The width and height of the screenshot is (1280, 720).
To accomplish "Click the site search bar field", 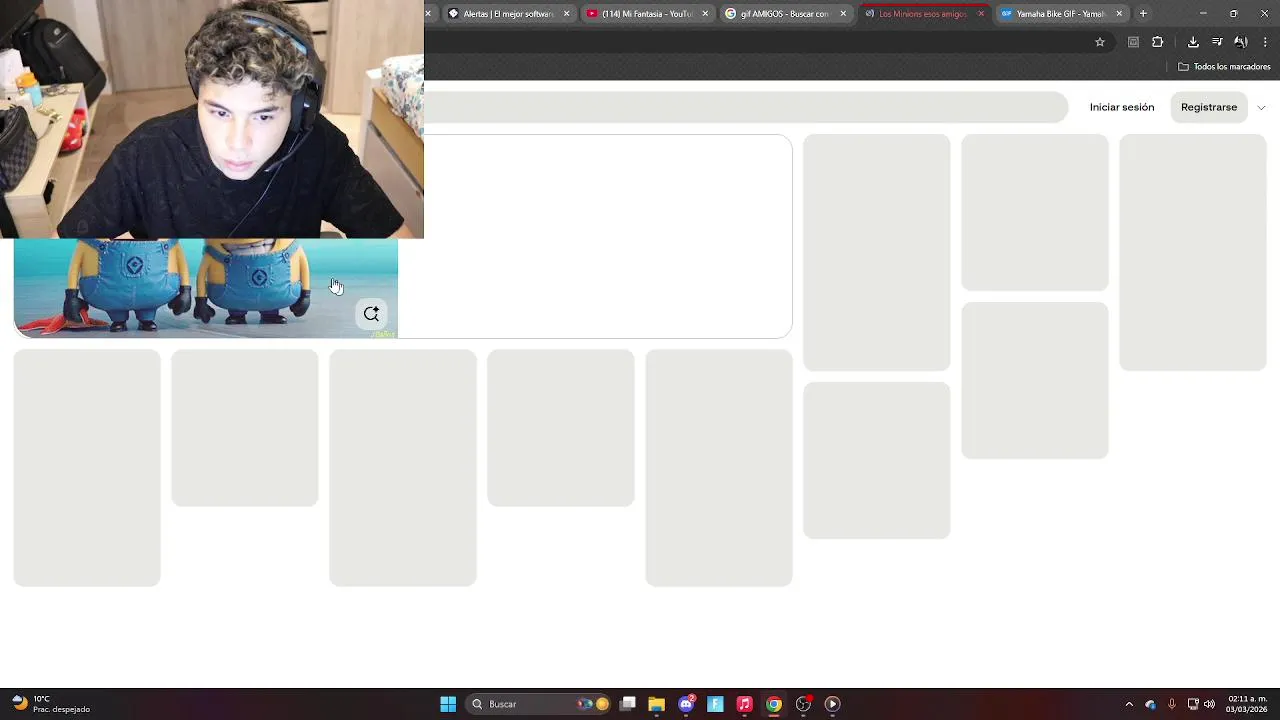I will [745, 107].
